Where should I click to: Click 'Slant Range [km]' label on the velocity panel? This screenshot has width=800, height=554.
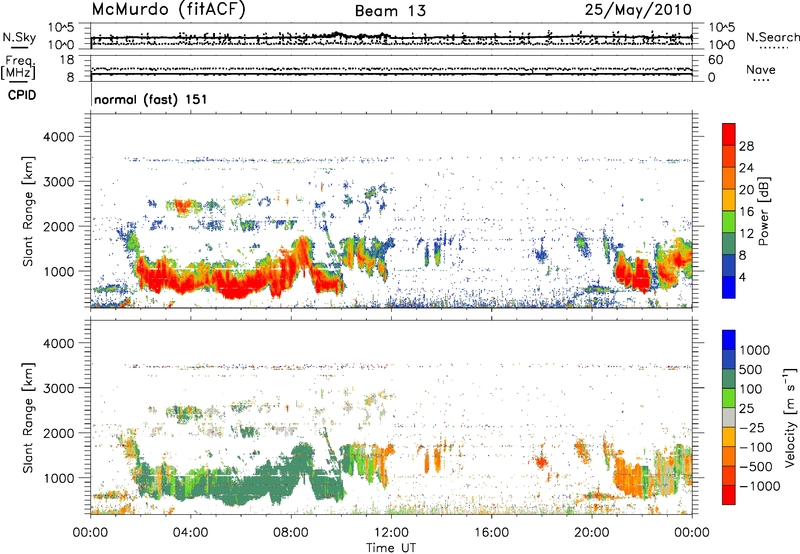(x=28, y=417)
